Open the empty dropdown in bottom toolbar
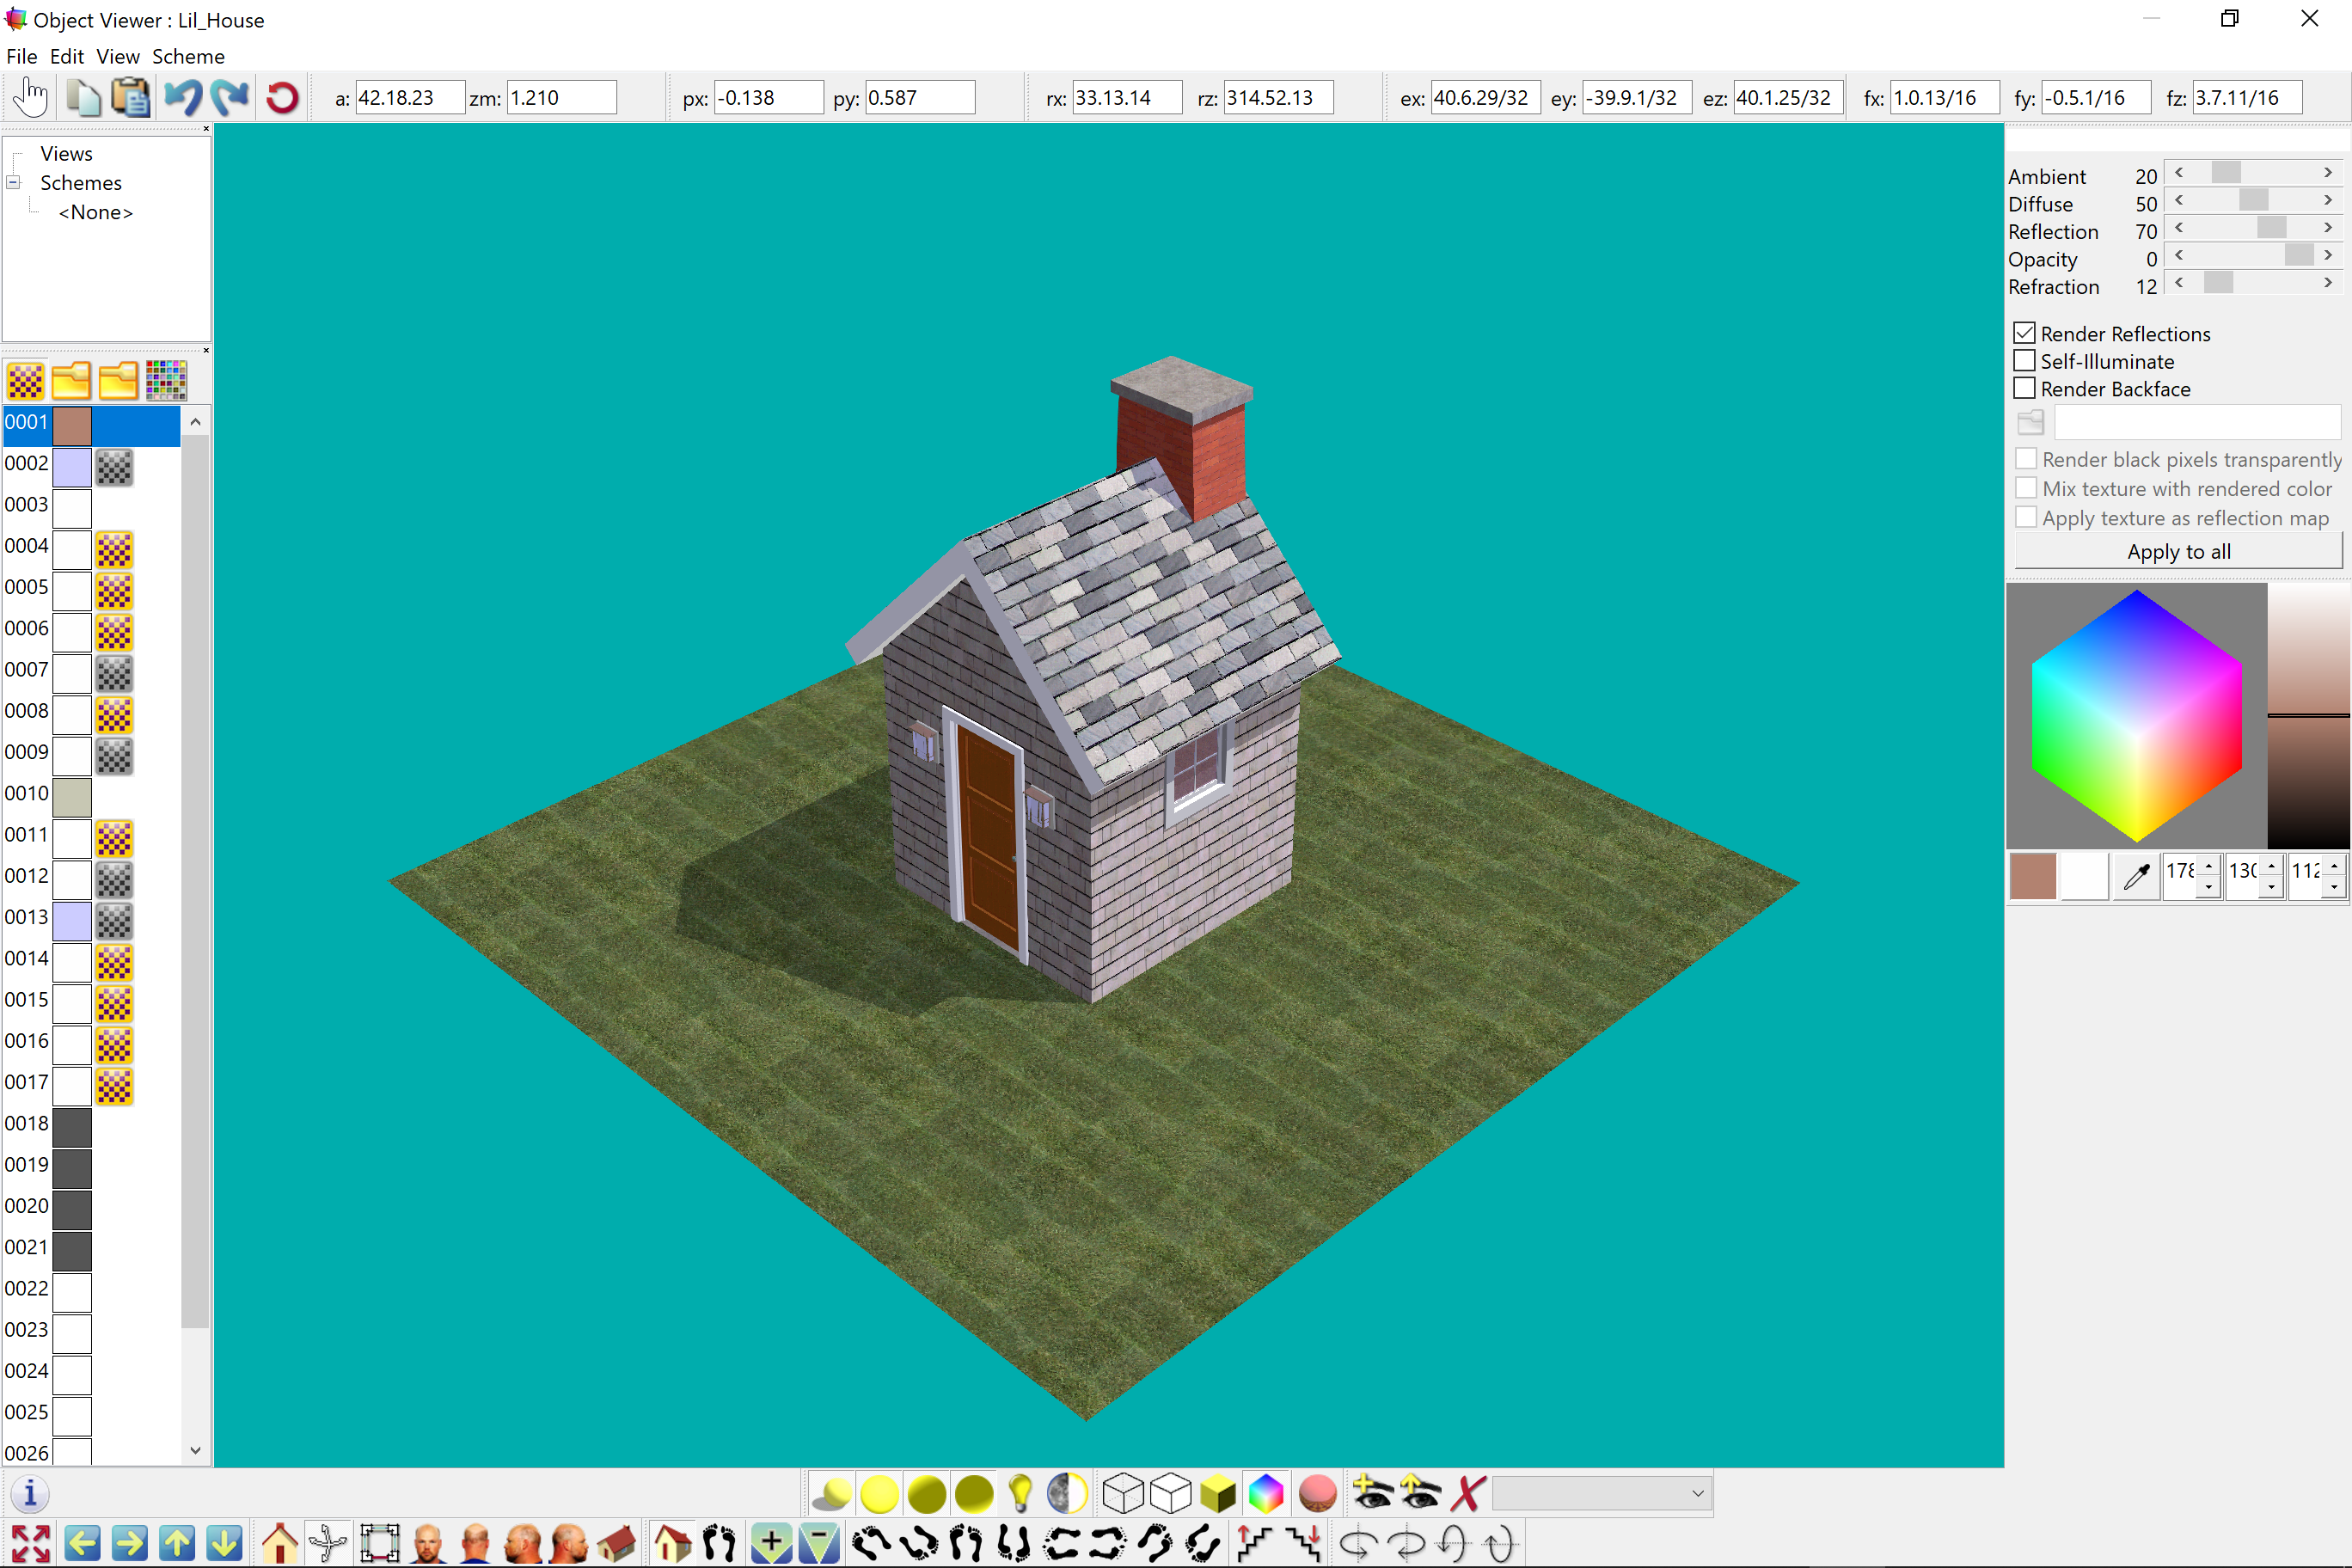 [1602, 1493]
